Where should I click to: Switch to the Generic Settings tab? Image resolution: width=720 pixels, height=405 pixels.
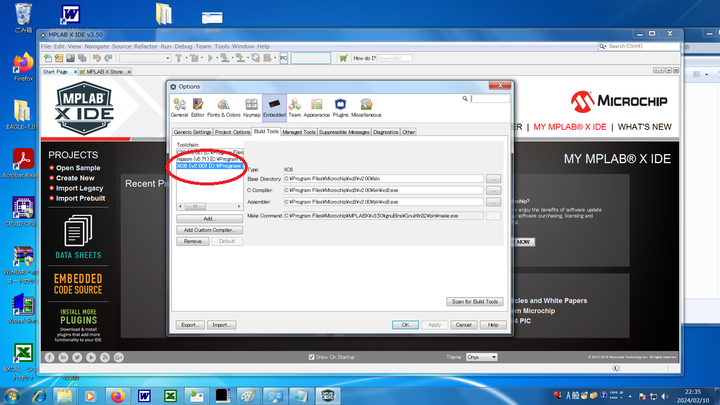pos(192,131)
